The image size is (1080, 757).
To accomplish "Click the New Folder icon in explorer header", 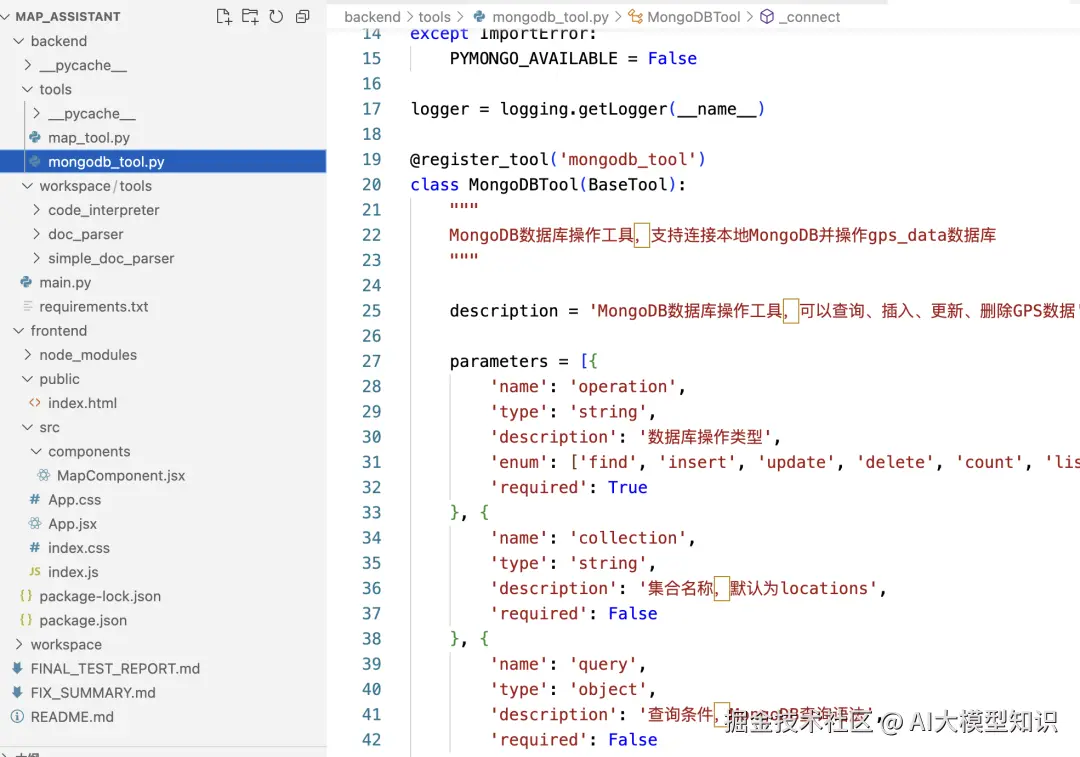I will pyautogui.click(x=250, y=17).
